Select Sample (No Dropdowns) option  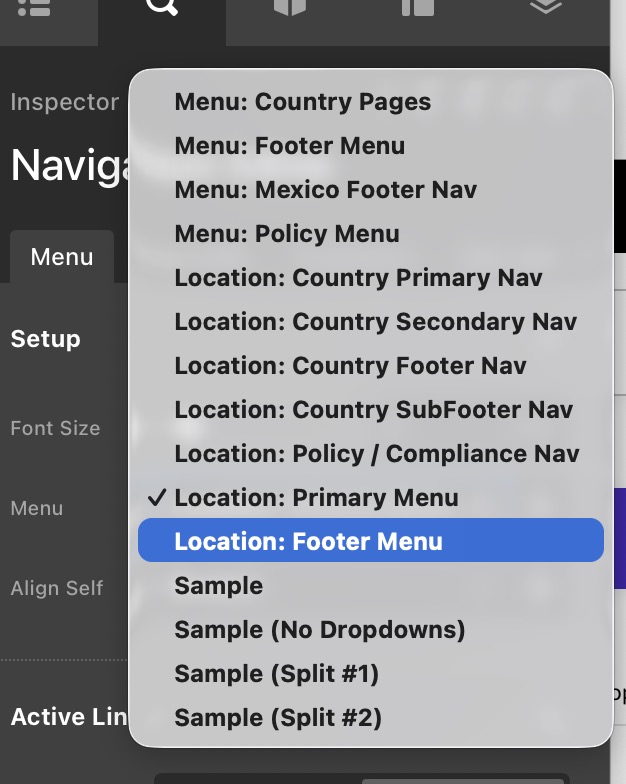click(x=370, y=630)
